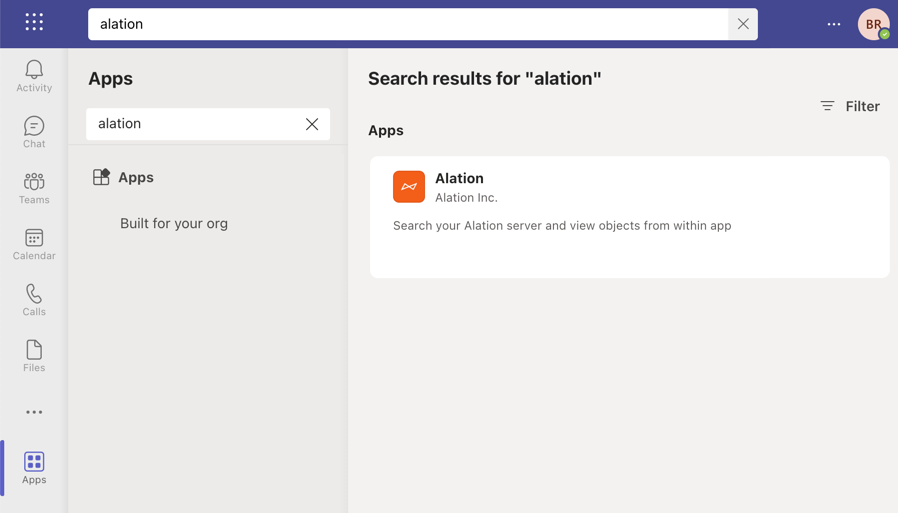The image size is (898, 513).
Task: Clear the Apps panel search field
Action: pos(312,124)
